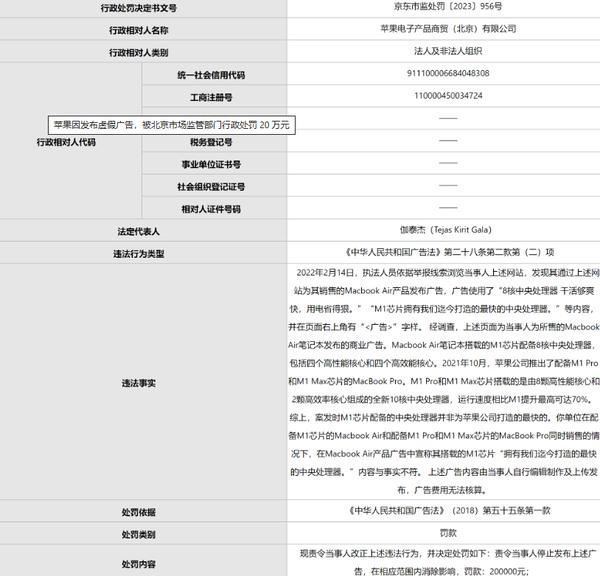Click the registration number 110000450034724
The width and height of the screenshot is (600, 576).
[448, 96]
